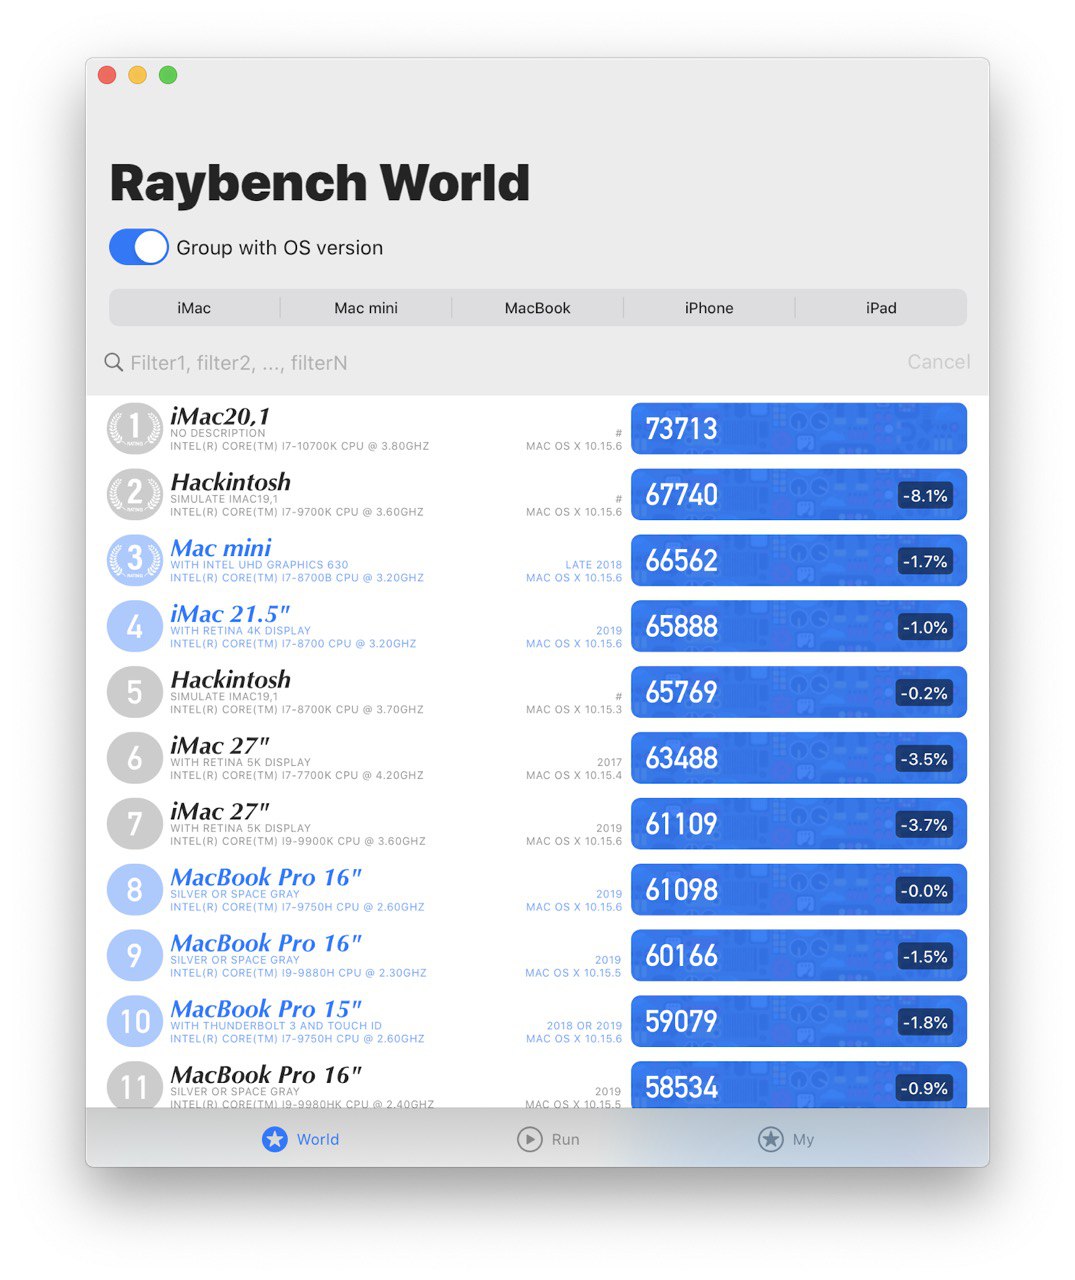The height and width of the screenshot is (1280, 1075).
Task: Click the -1.8% difference badge
Action: [x=925, y=1022]
